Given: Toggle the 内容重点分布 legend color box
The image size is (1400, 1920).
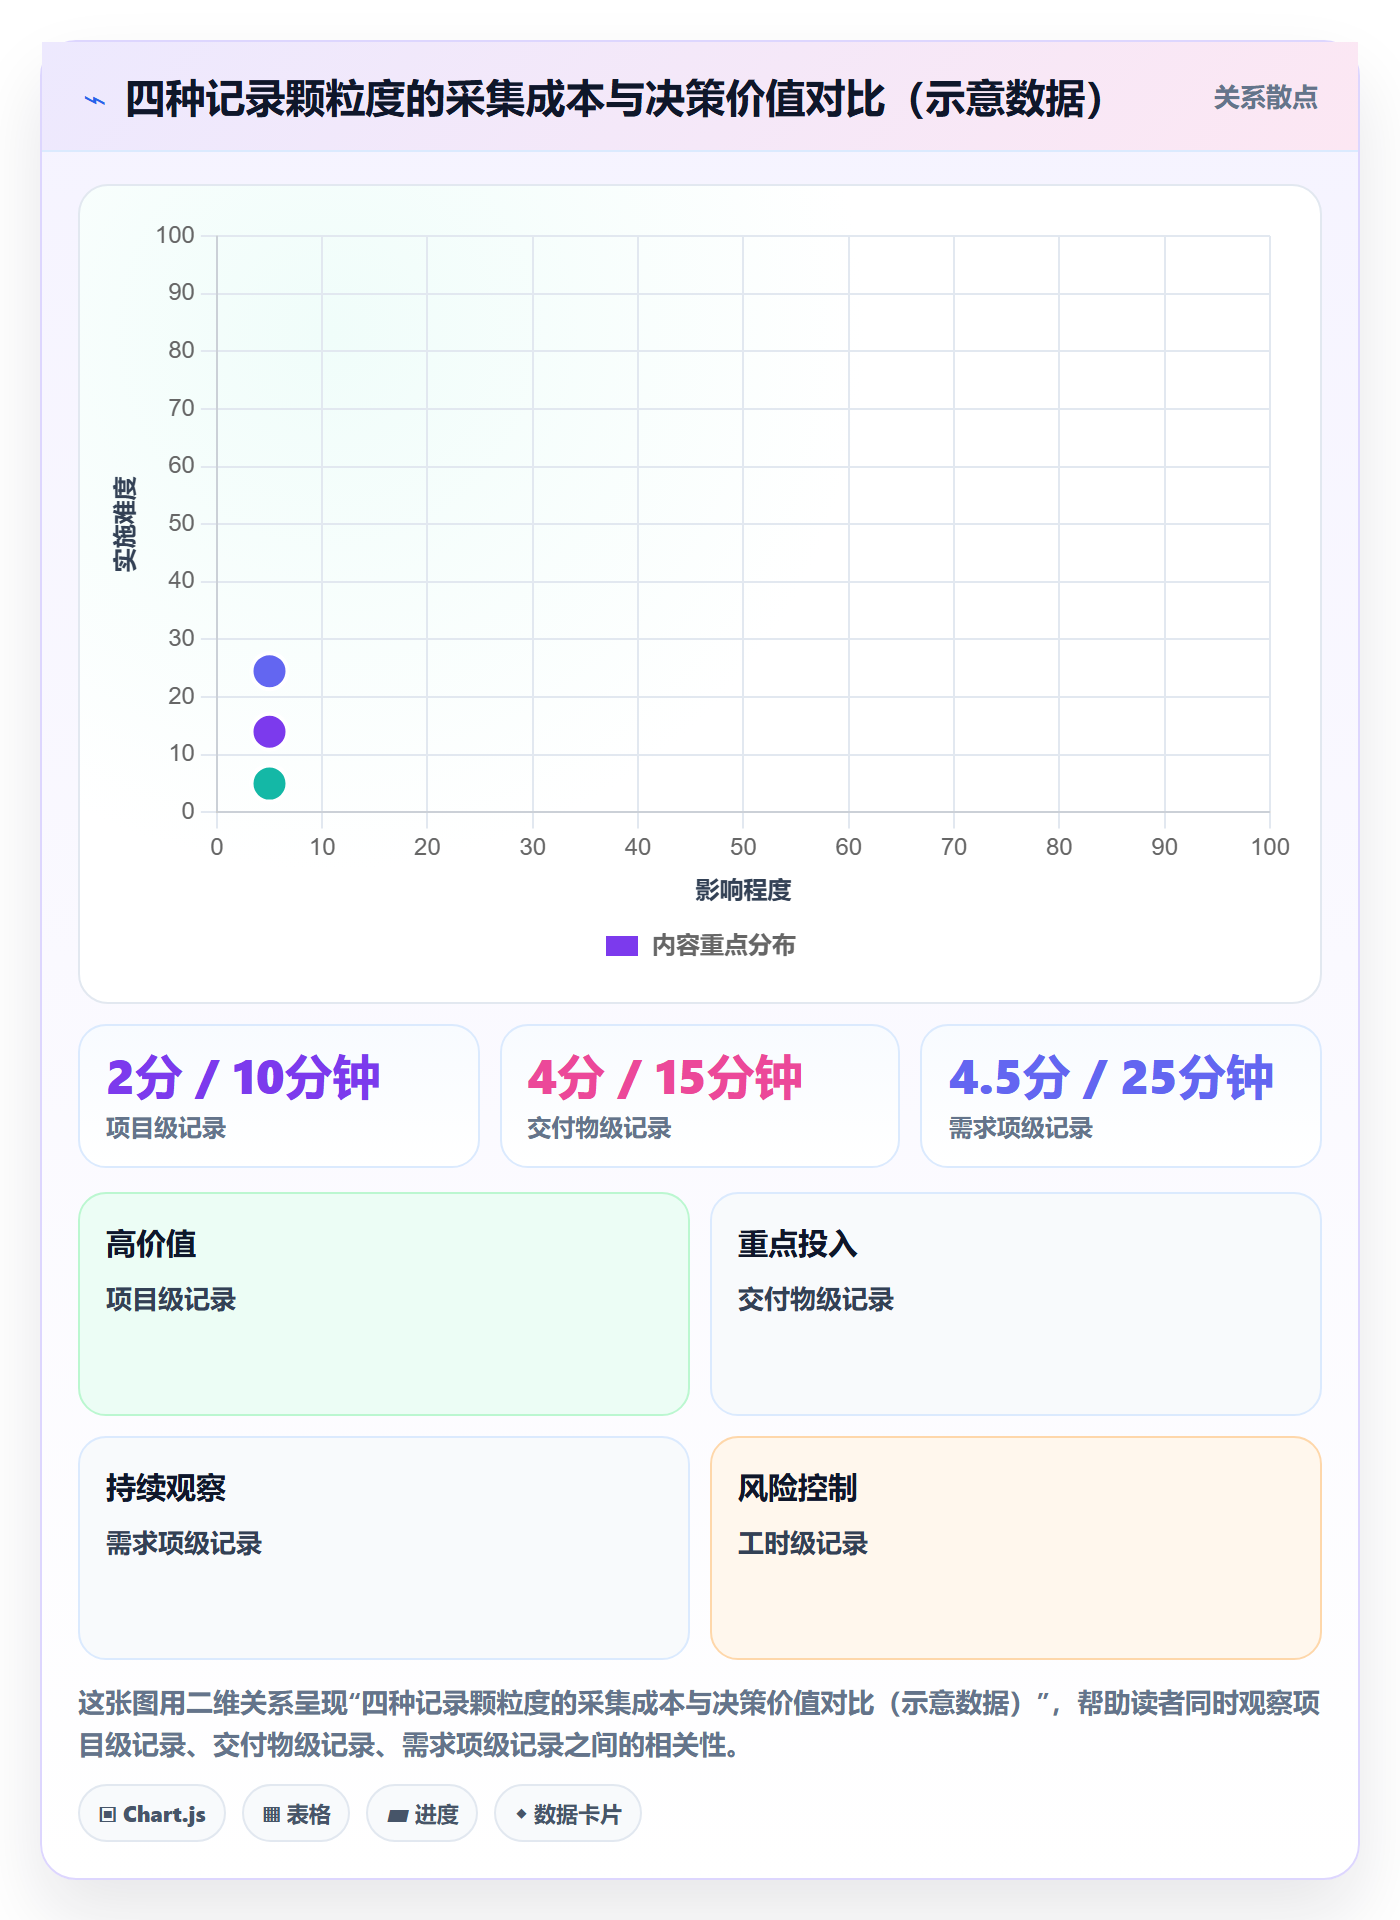Looking at the screenshot, I should [x=621, y=946].
